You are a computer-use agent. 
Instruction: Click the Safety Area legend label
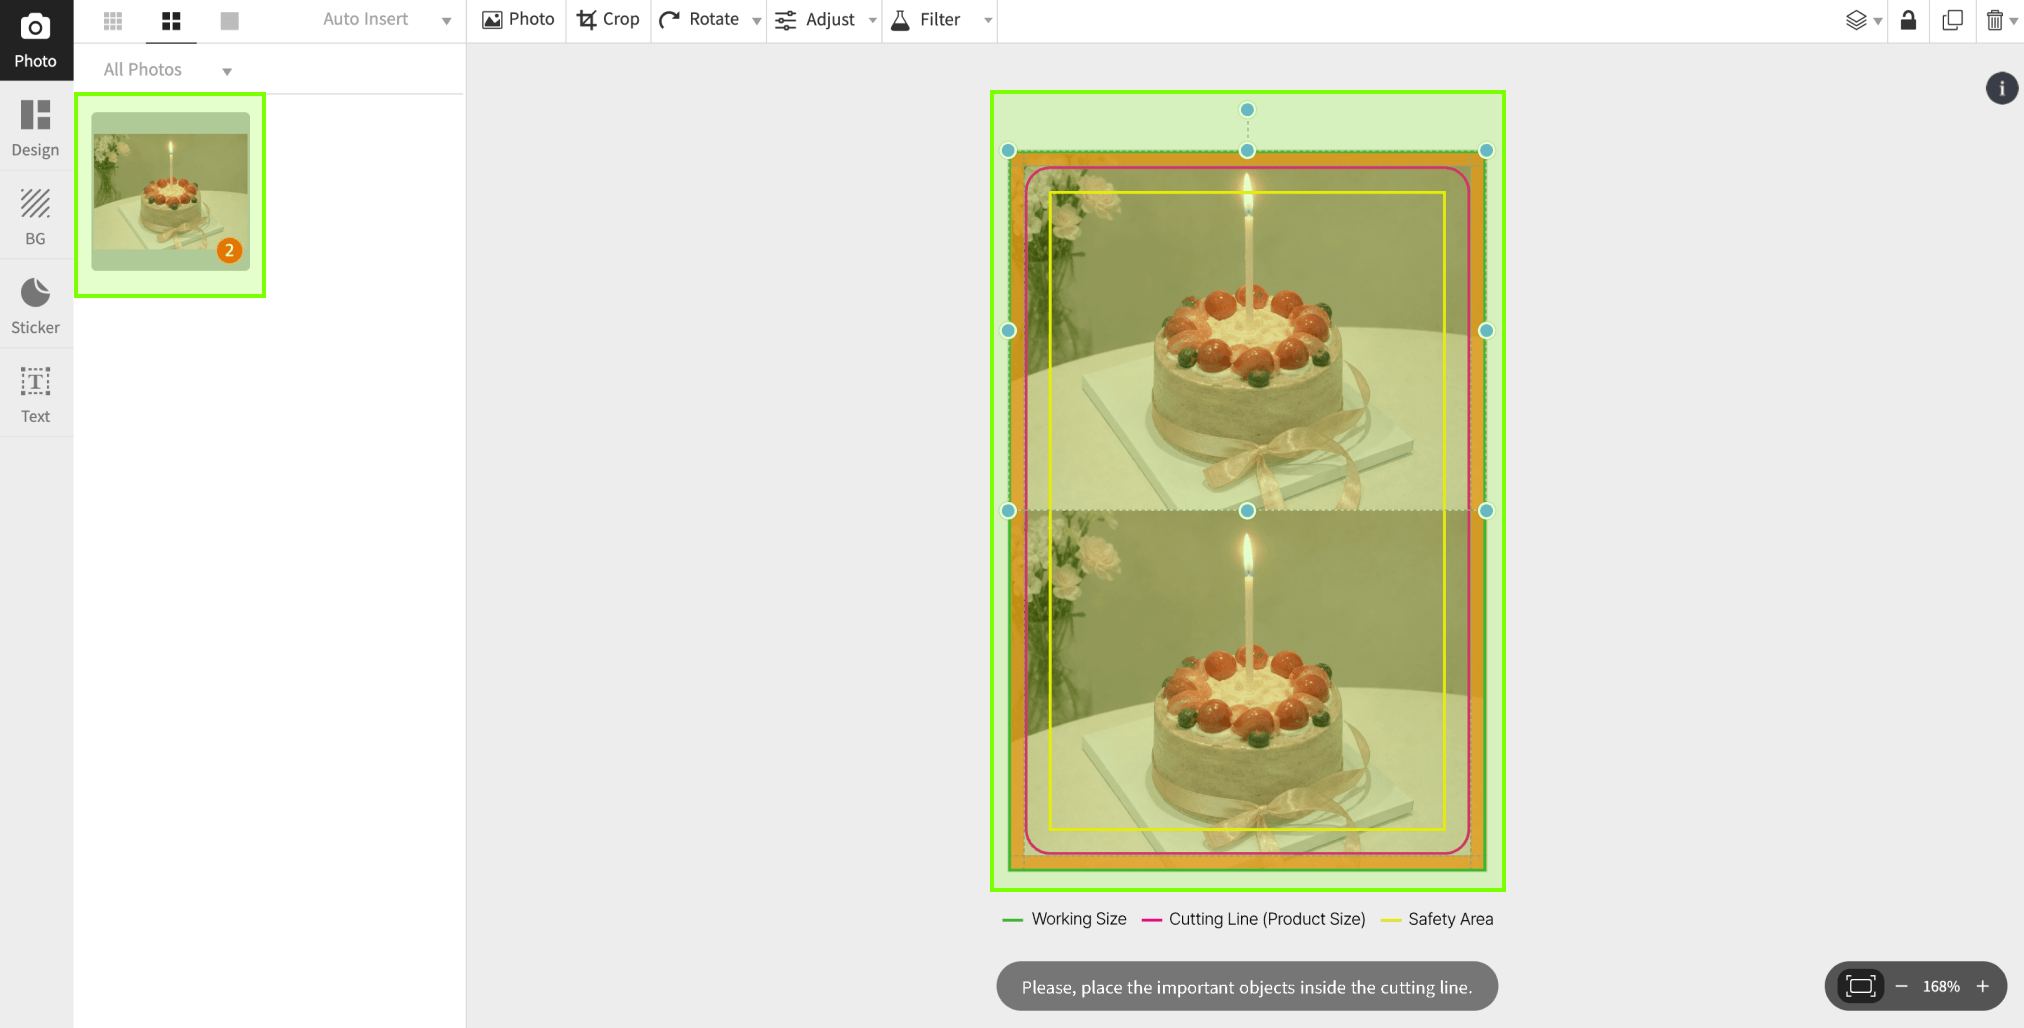[x=1450, y=919]
